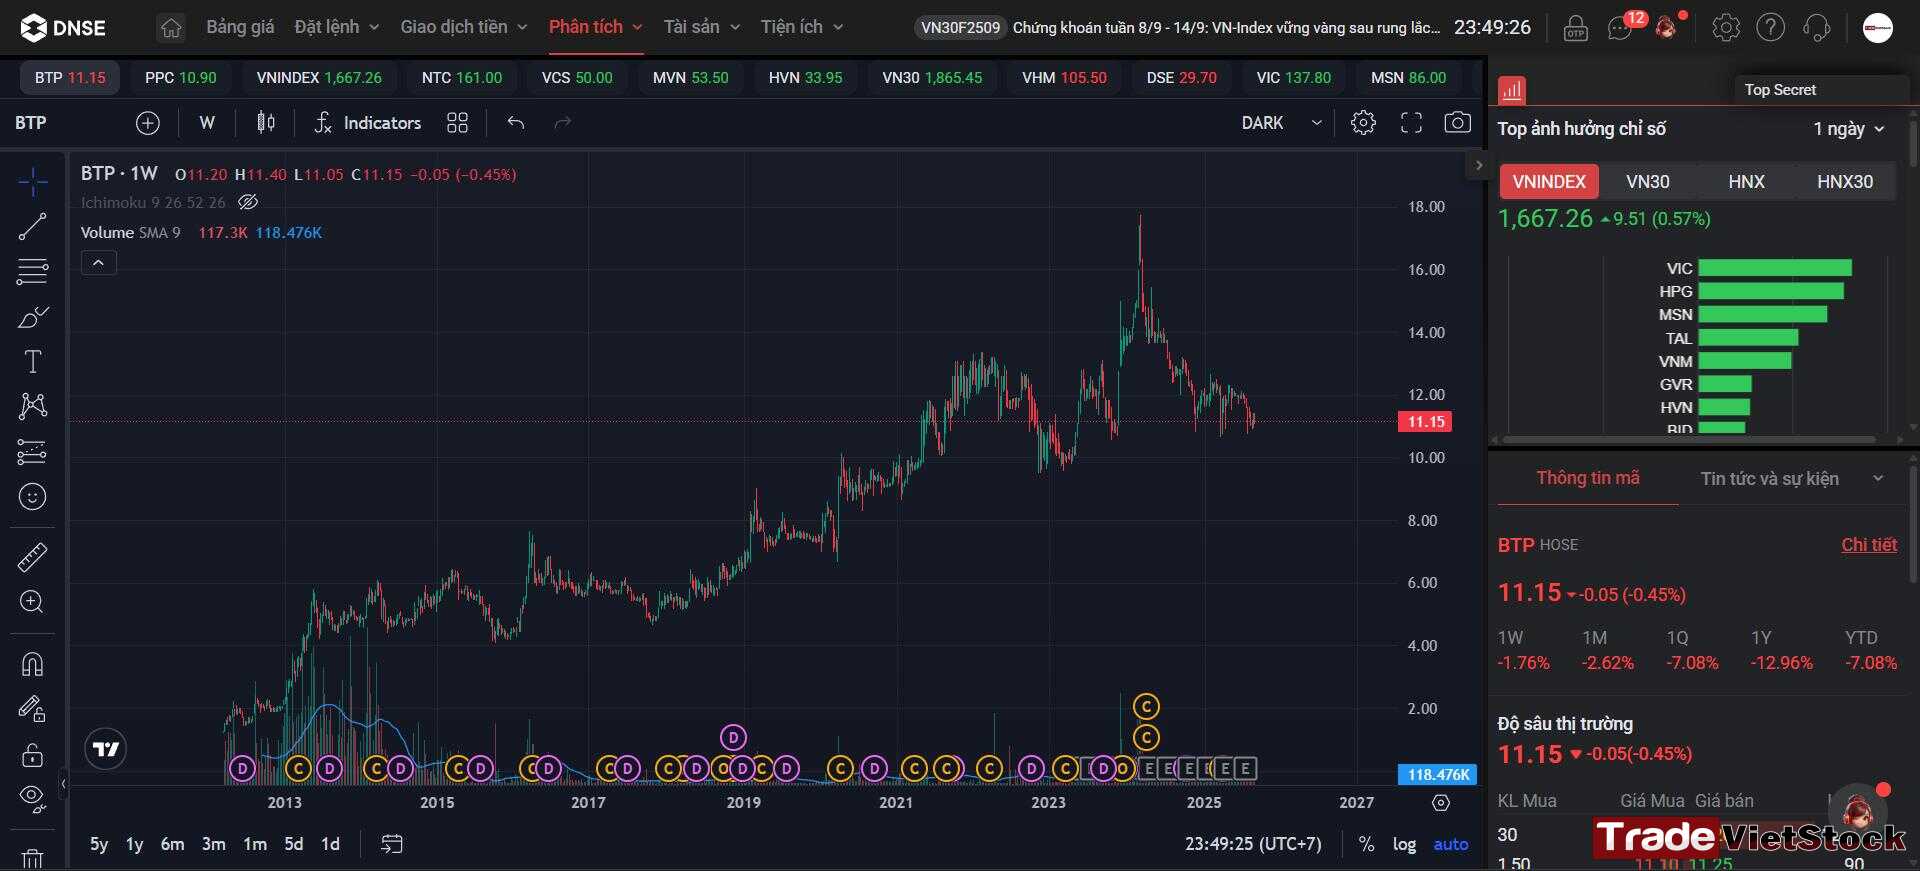Select the text annotation tool
The width and height of the screenshot is (1920, 871).
(32, 361)
